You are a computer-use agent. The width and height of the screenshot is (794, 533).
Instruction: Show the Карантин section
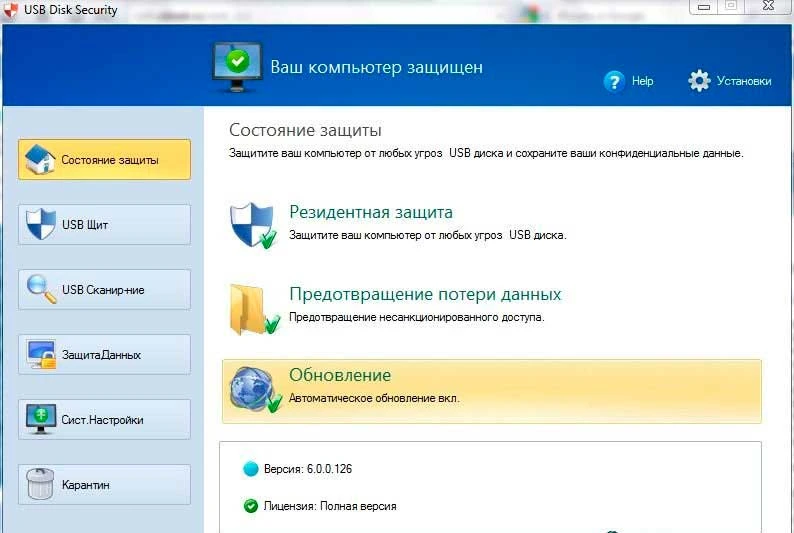(x=104, y=484)
